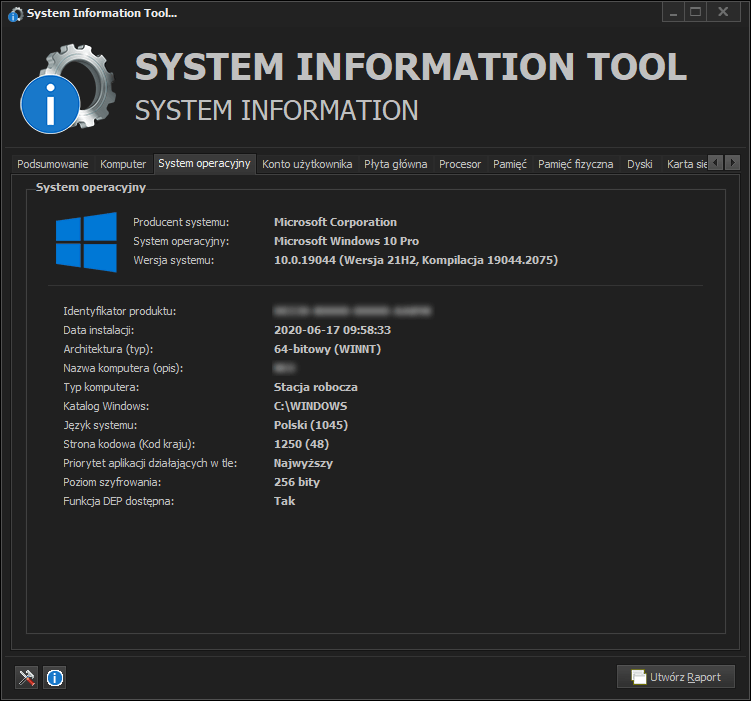Select the Pamięć tab
Viewport: 751px width, 701px height.
pos(510,164)
